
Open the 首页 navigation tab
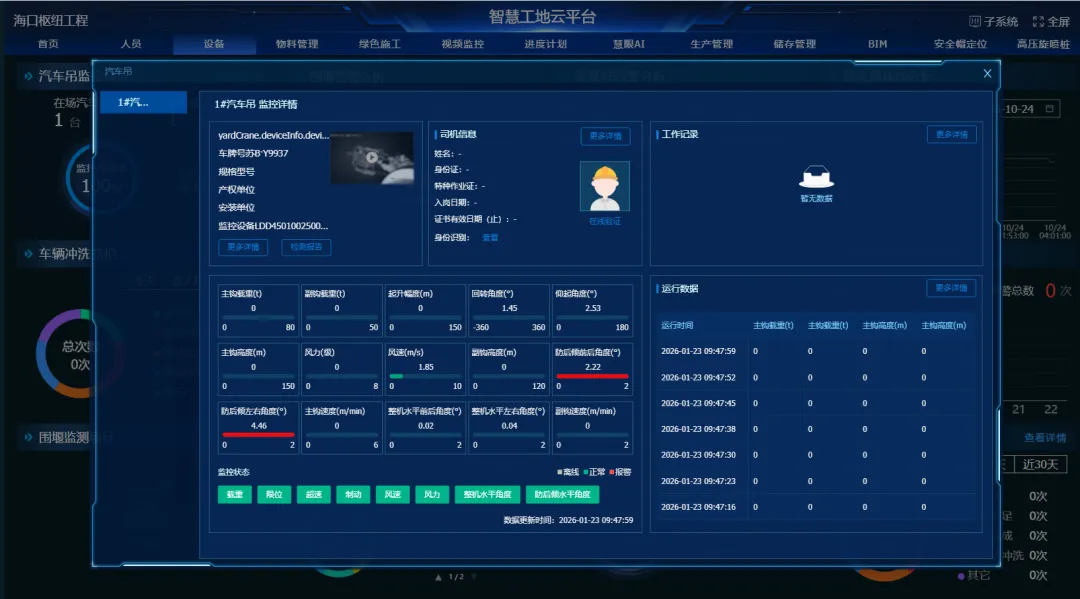pos(48,43)
